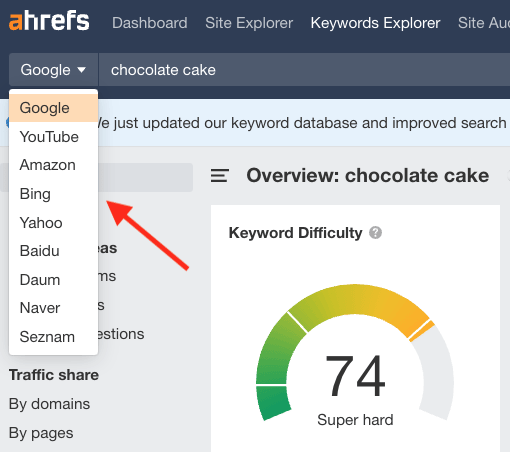510x452 pixels.
Task: Select Google in the engine list
Action: (x=54, y=108)
